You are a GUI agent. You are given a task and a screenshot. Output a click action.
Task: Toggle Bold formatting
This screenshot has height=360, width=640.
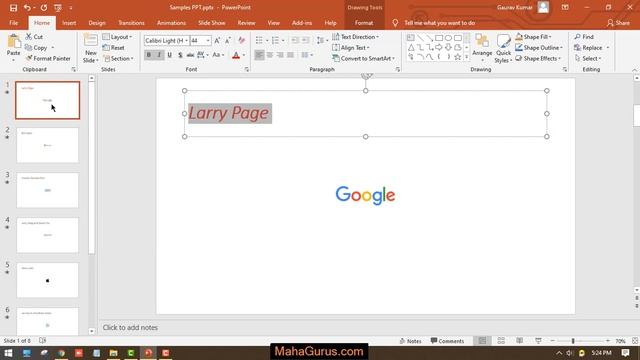point(149,55)
